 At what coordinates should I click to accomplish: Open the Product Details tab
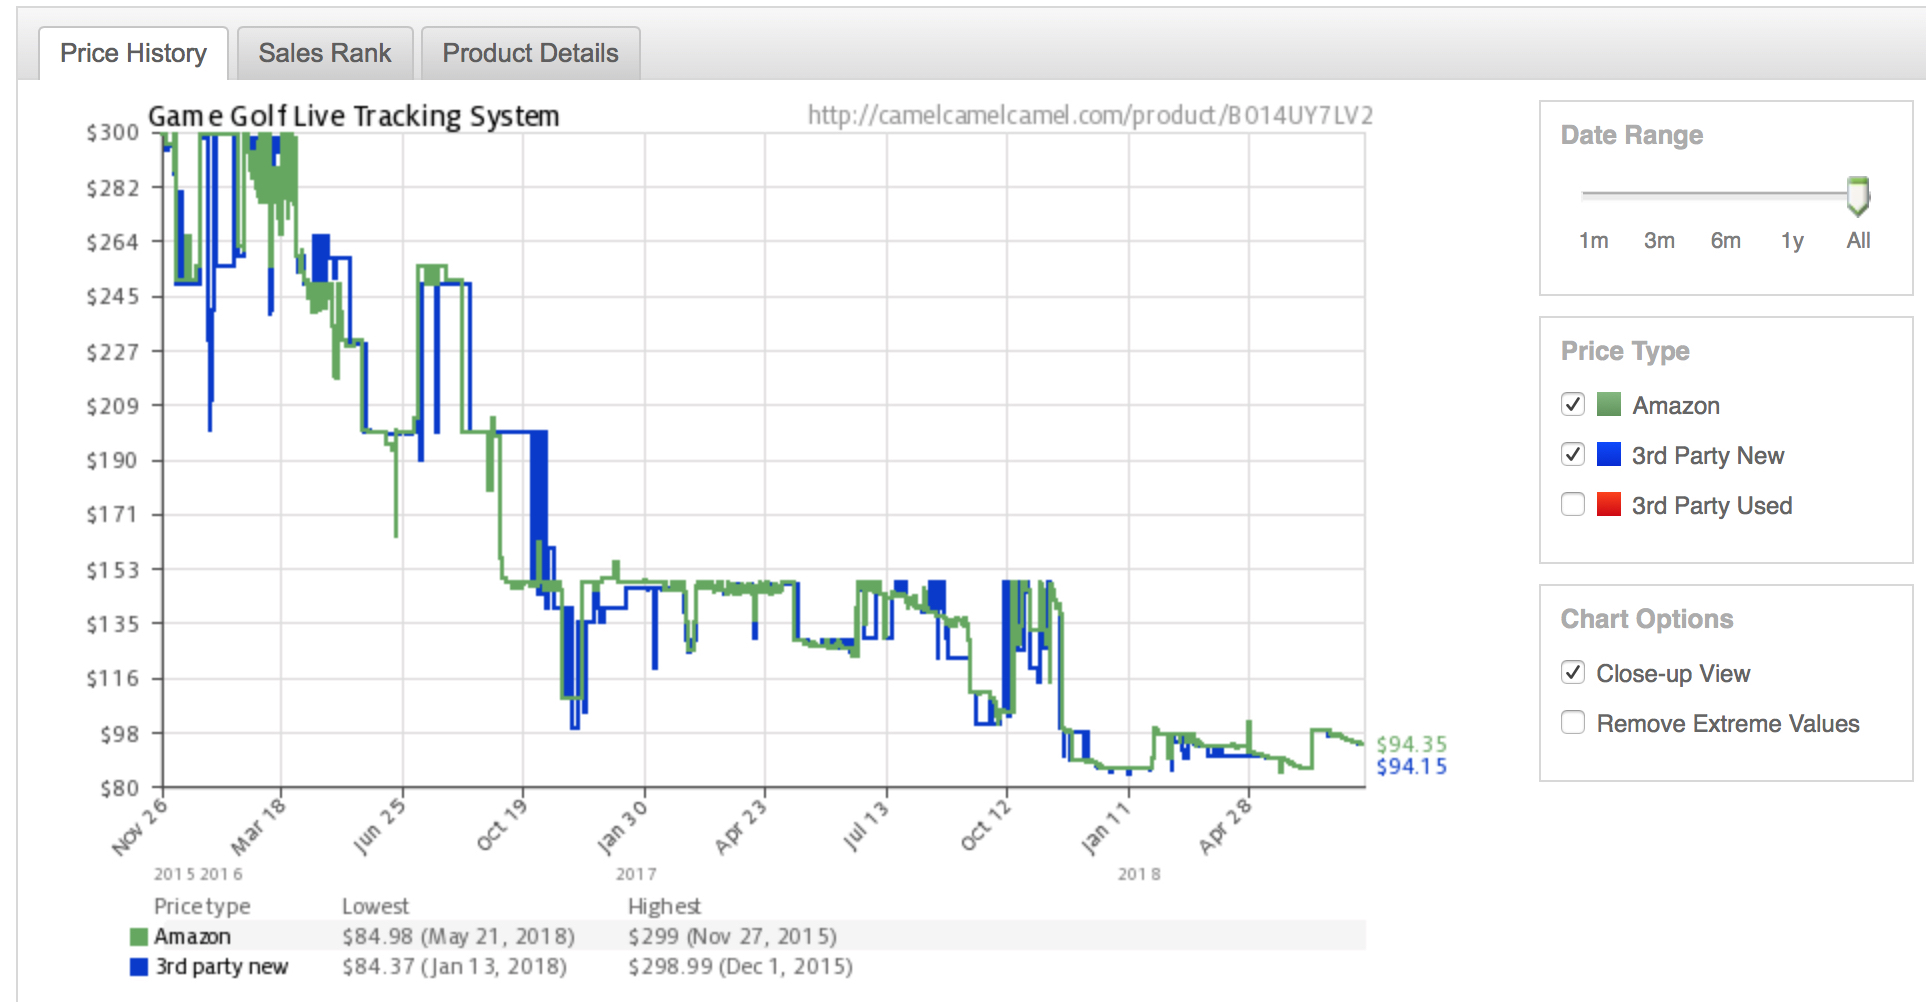[x=530, y=53]
